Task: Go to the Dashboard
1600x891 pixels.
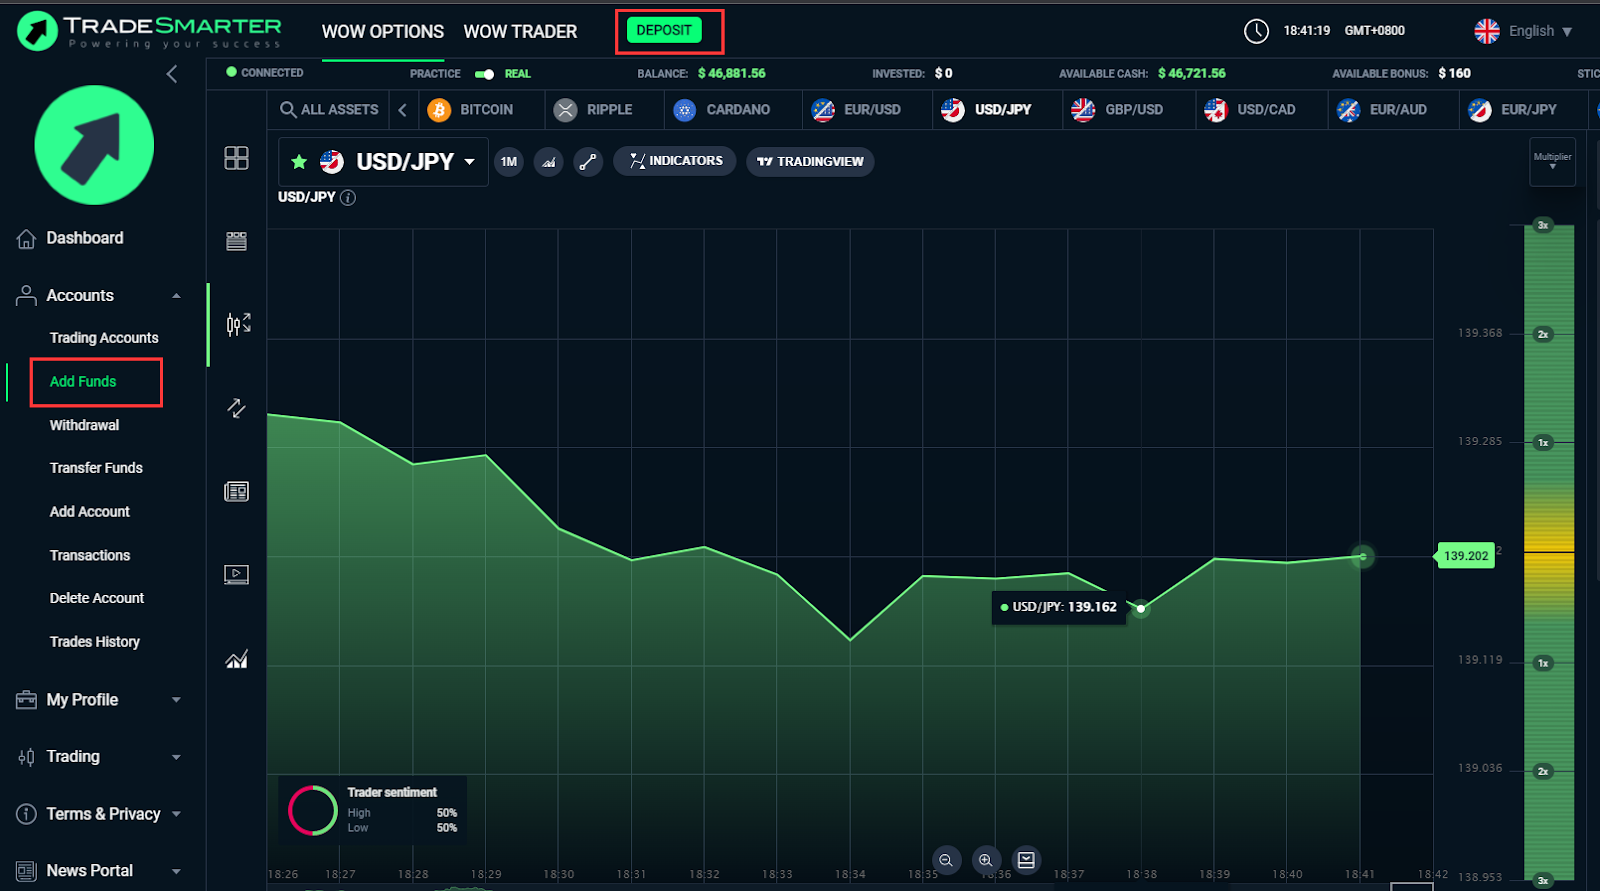Action: pyautogui.click(x=85, y=238)
